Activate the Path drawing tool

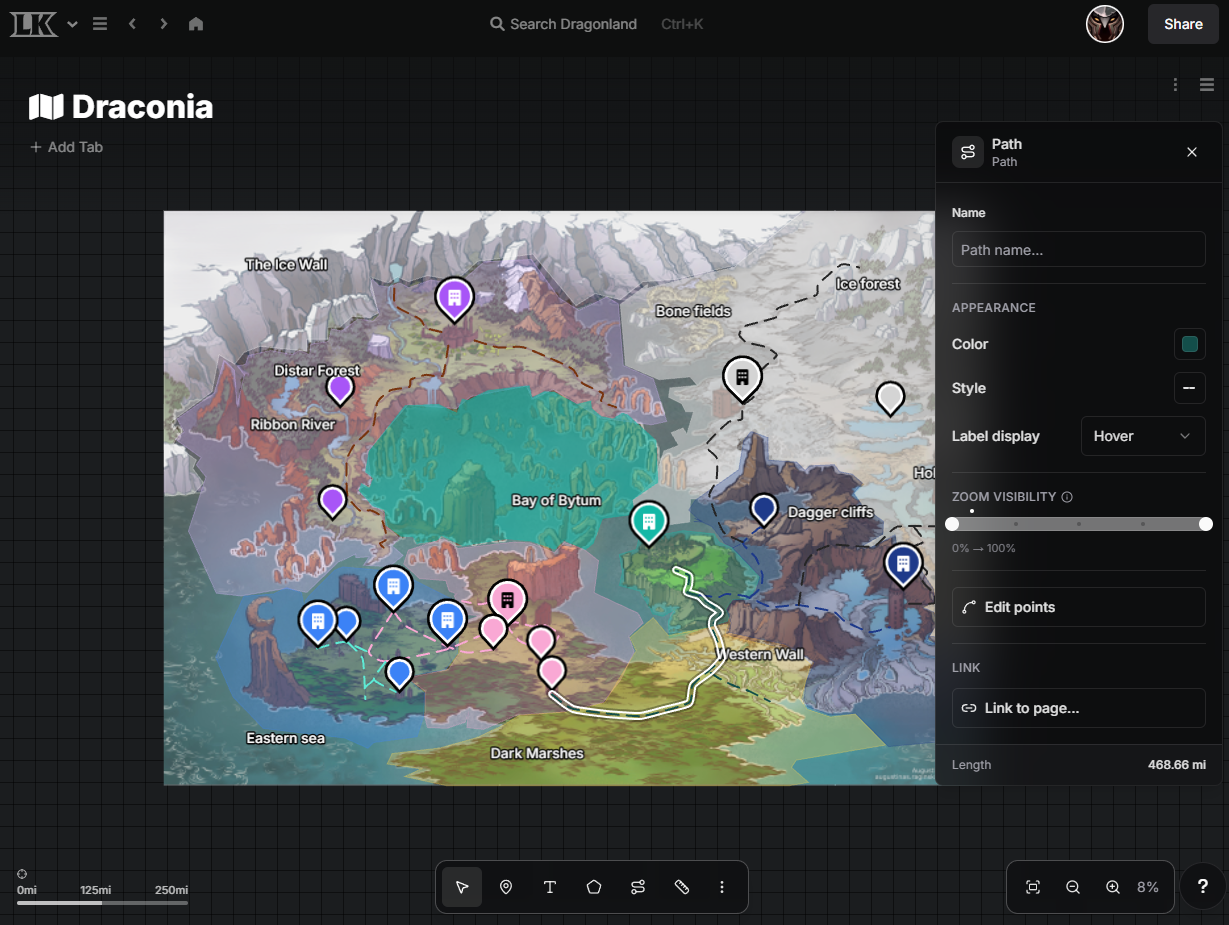coord(638,887)
